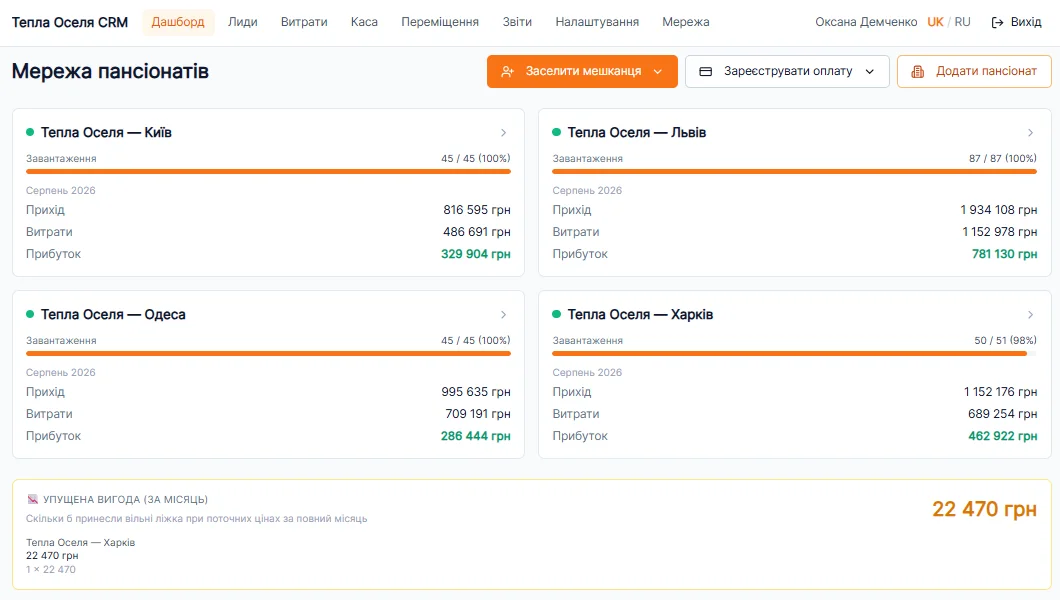Click the Львів occupancy progress bar
Screen dimensions: 1060x600
click(x=794, y=172)
